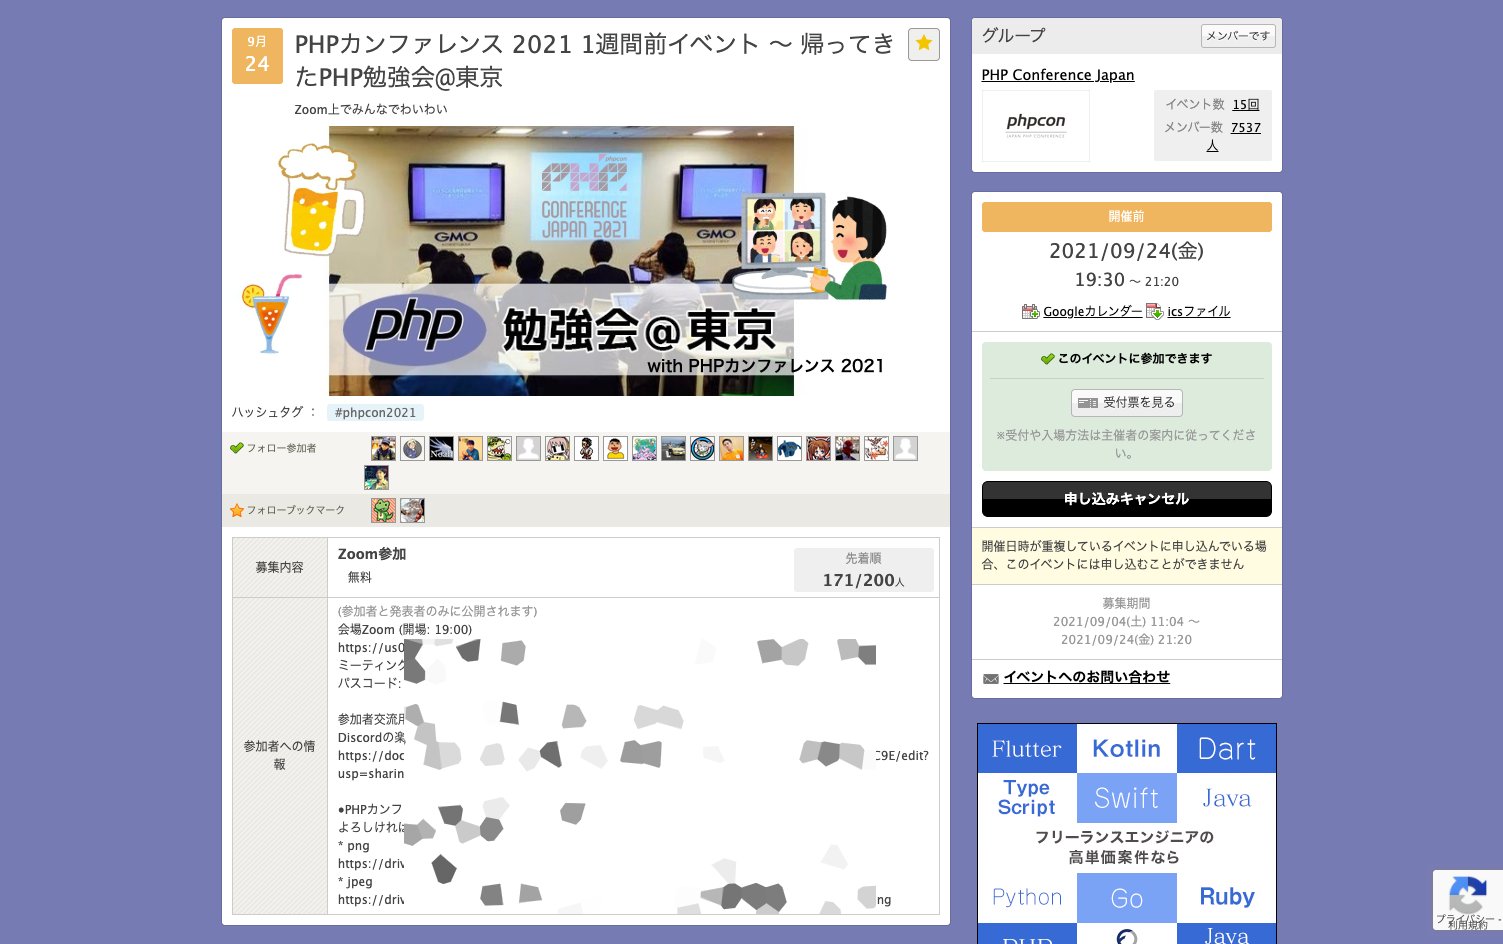The width and height of the screenshot is (1503, 944).
Task: Click the ticket icon on the 受付票を見る button
Action: (1088, 403)
